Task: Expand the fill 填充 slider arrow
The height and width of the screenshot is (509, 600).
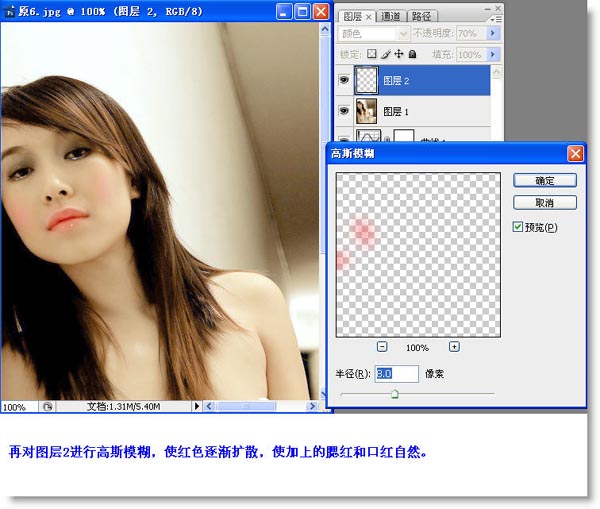Action: click(x=493, y=55)
